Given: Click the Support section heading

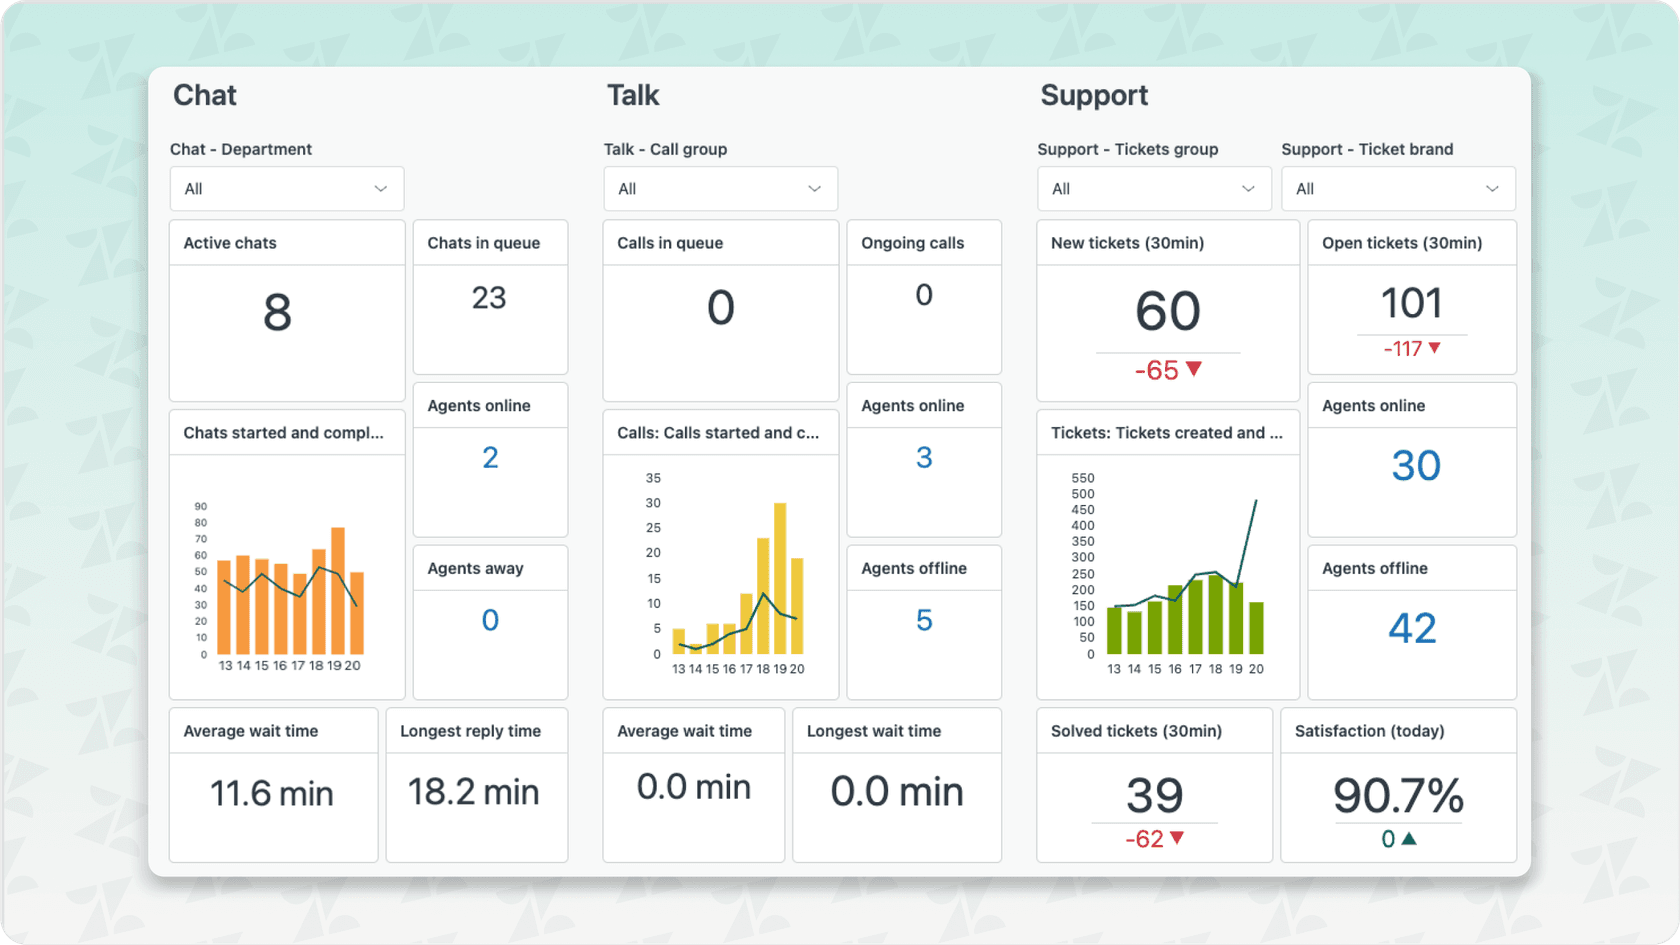Looking at the screenshot, I should tap(1094, 95).
